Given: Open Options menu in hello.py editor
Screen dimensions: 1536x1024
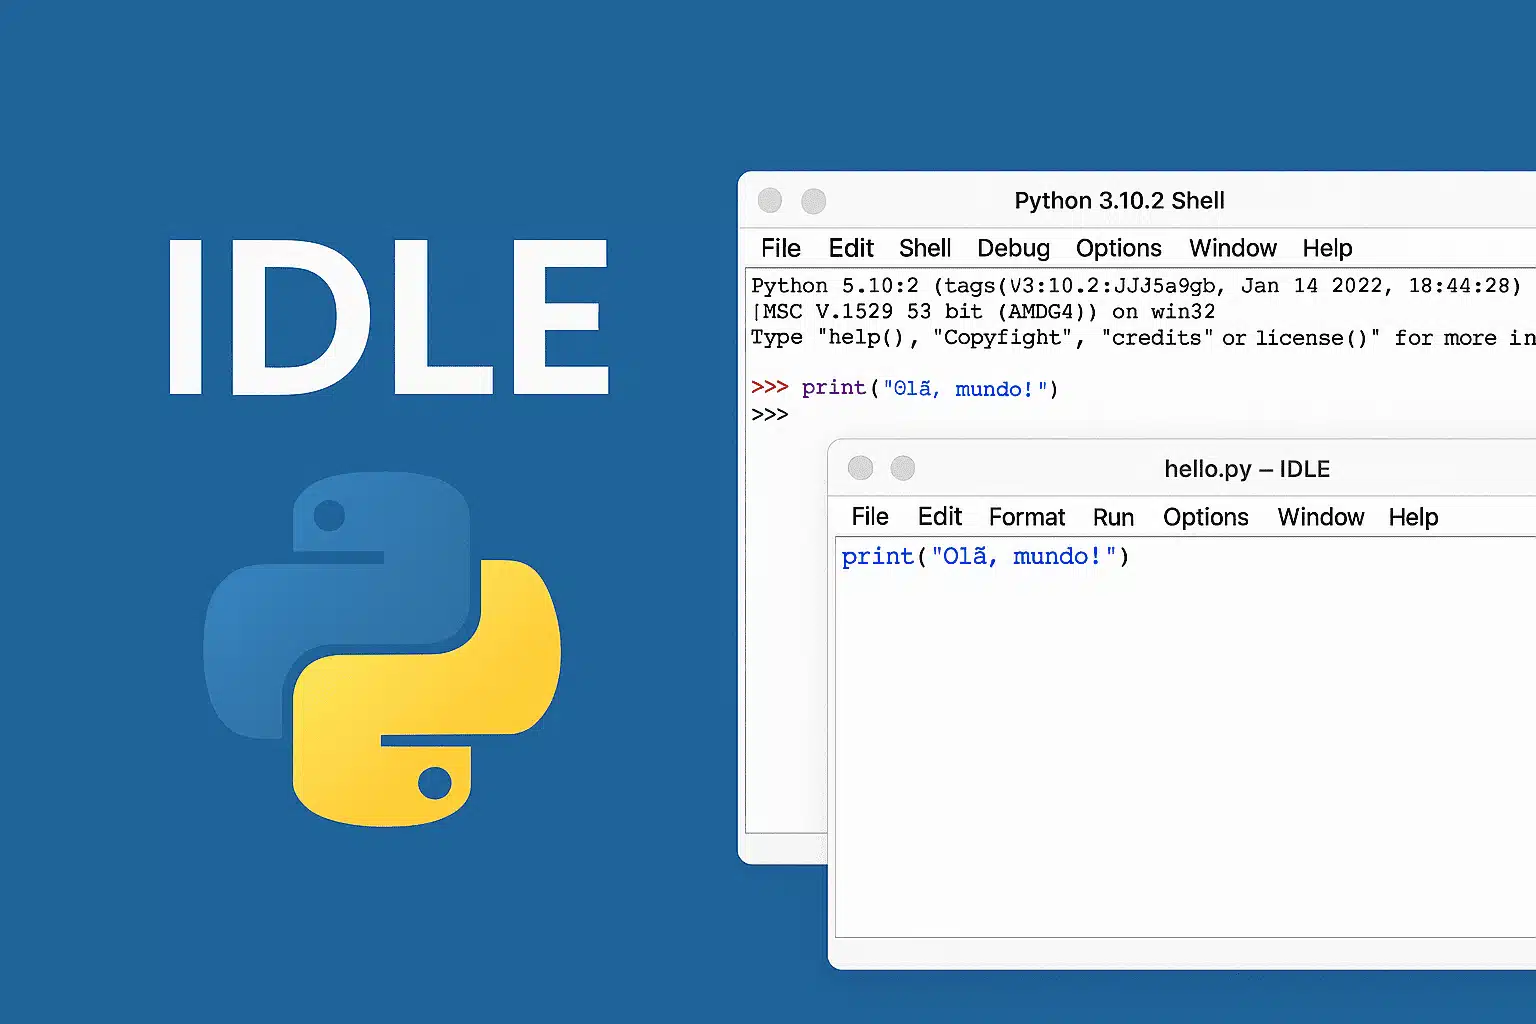Looking at the screenshot, I should coord(1205,517).
